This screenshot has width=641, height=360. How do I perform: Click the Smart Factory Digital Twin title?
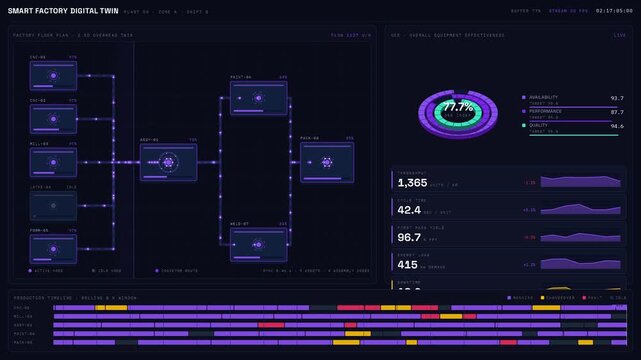coord(63,11)
